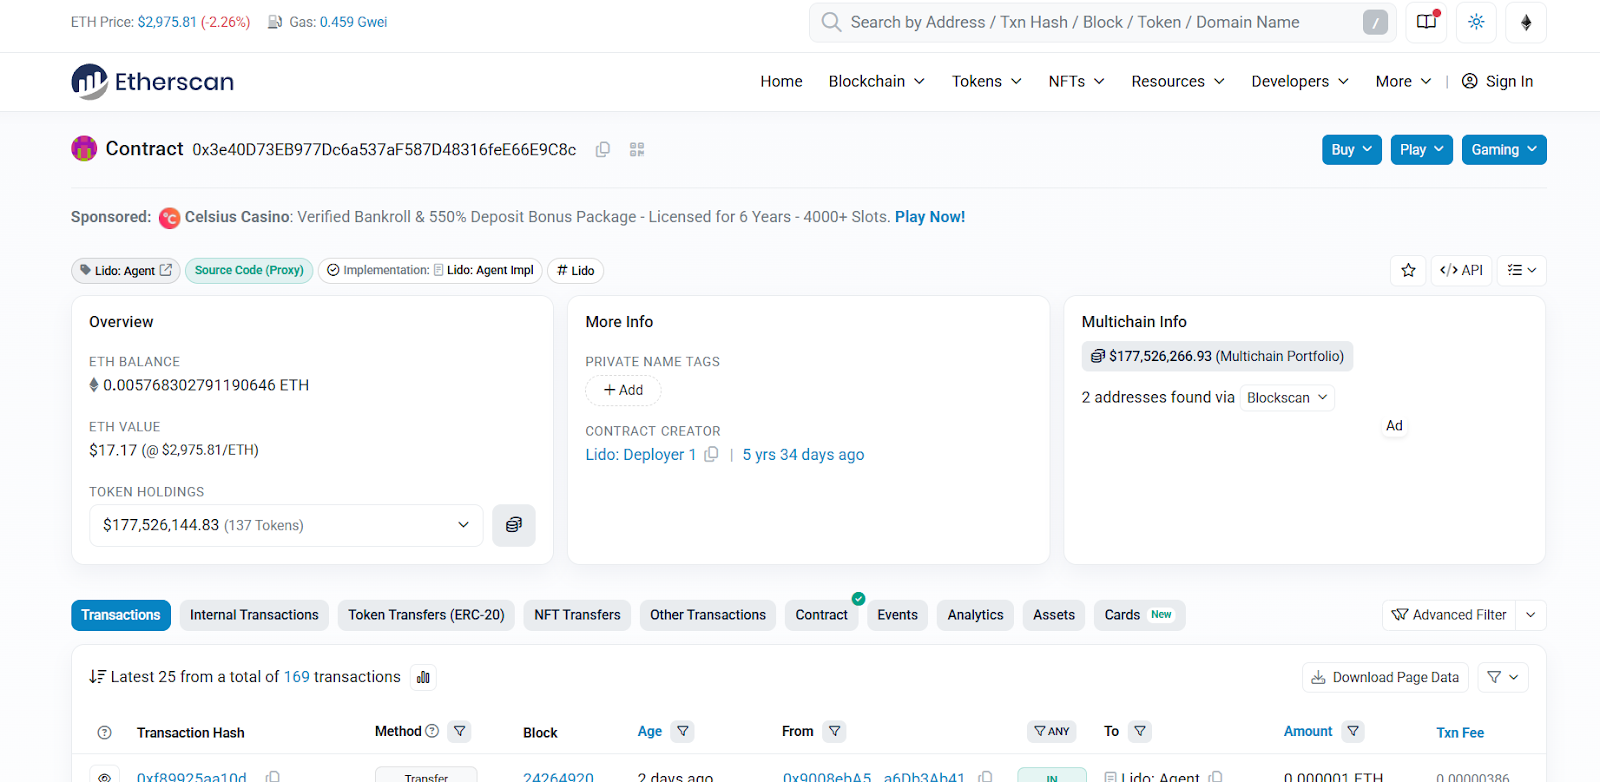Open Lido: Deployer 1 creator link
1600x782 pixels.
640,454
